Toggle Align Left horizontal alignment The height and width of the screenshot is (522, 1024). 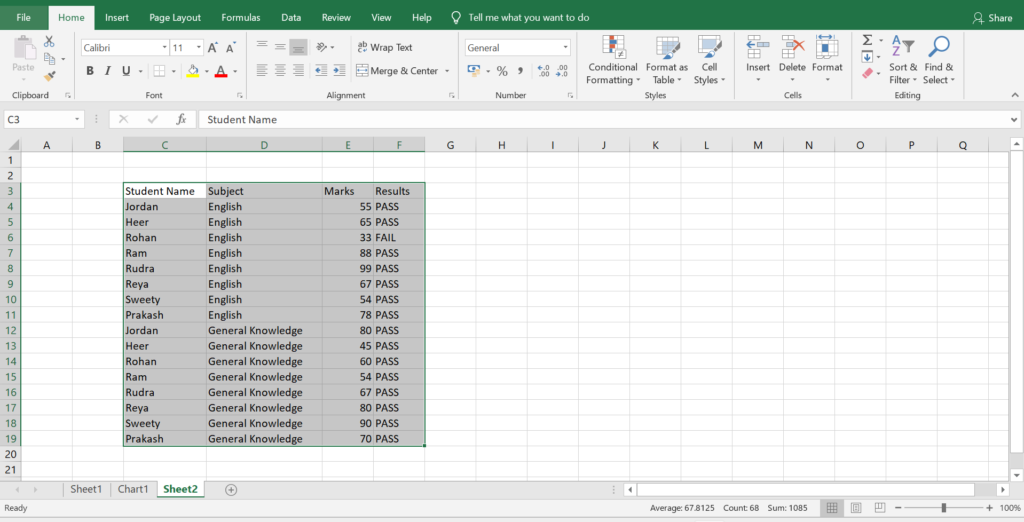(x=262, y=71)
